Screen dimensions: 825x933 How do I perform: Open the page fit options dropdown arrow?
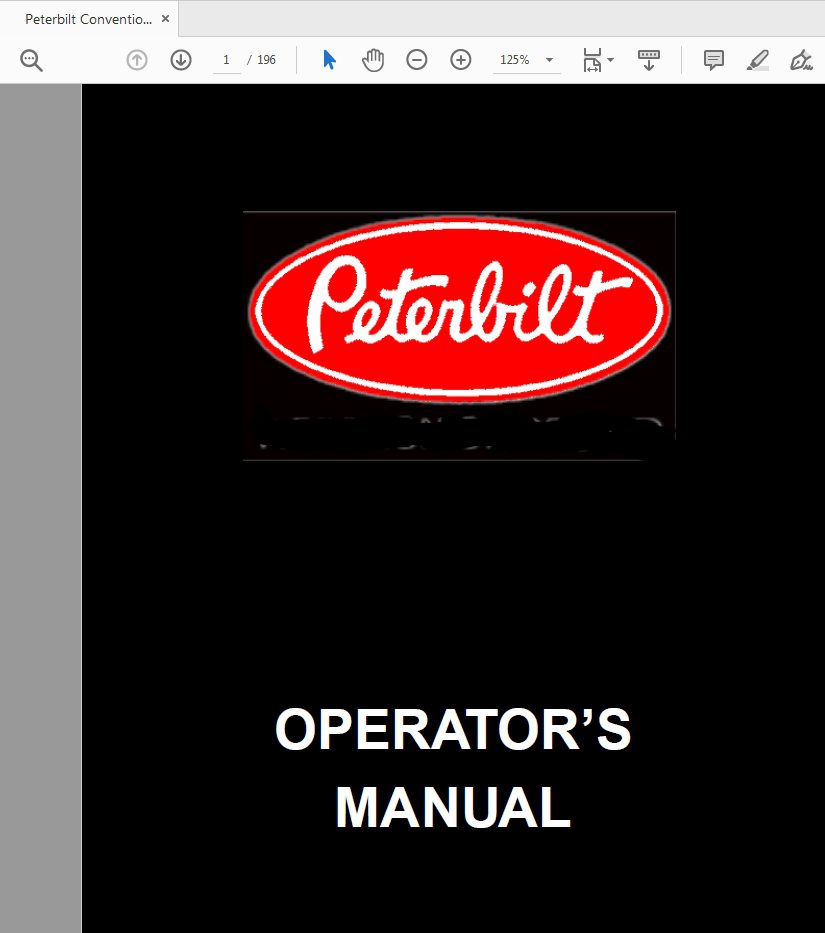611,60
